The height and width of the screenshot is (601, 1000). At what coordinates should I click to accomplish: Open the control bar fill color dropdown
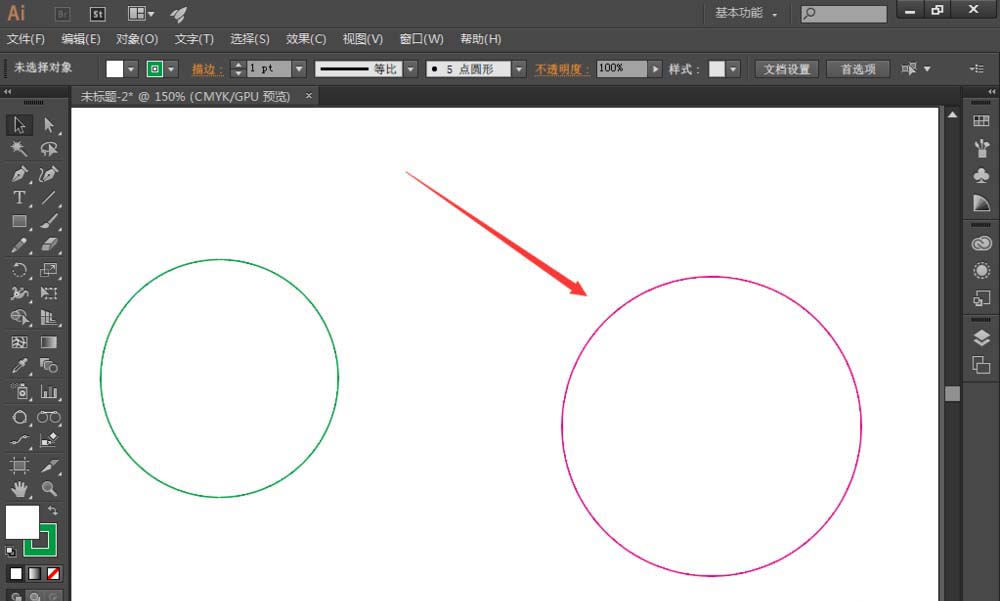131,69
